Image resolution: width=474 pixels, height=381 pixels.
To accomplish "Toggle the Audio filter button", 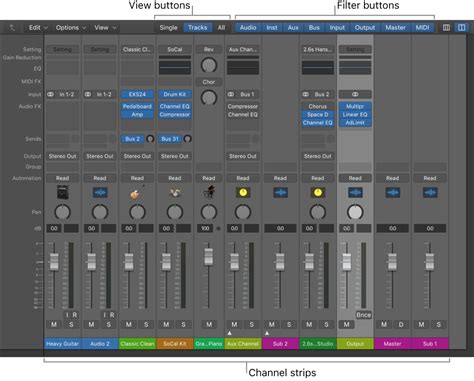I will pos(248,28).
